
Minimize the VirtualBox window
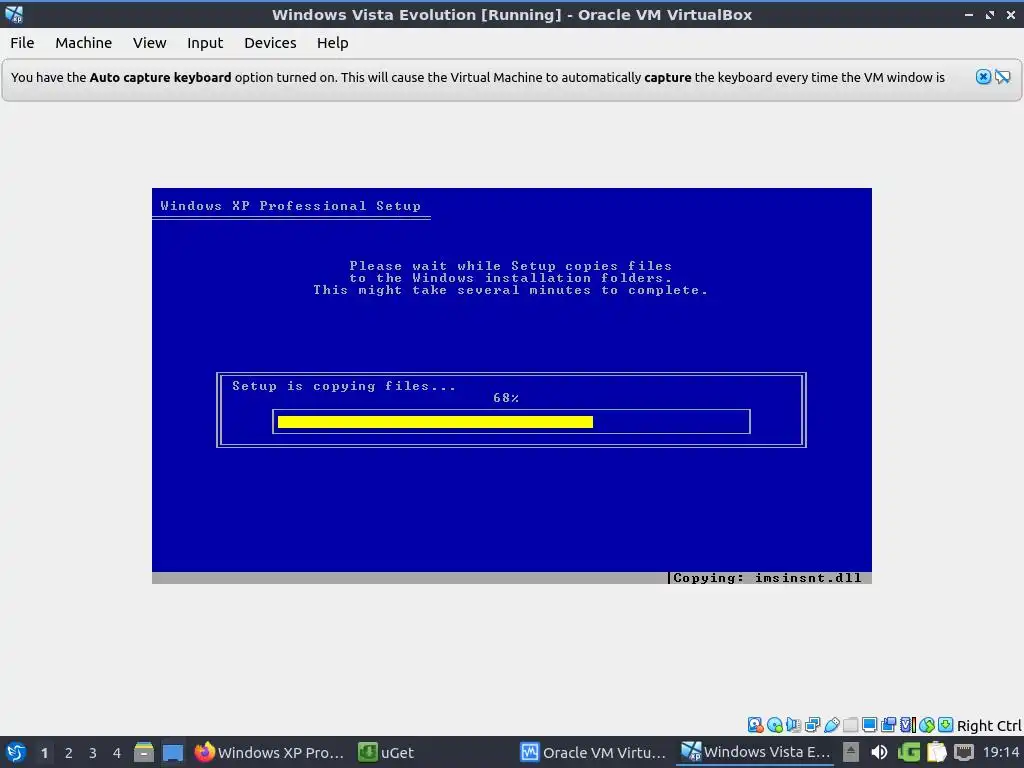[x=969, y=14]
